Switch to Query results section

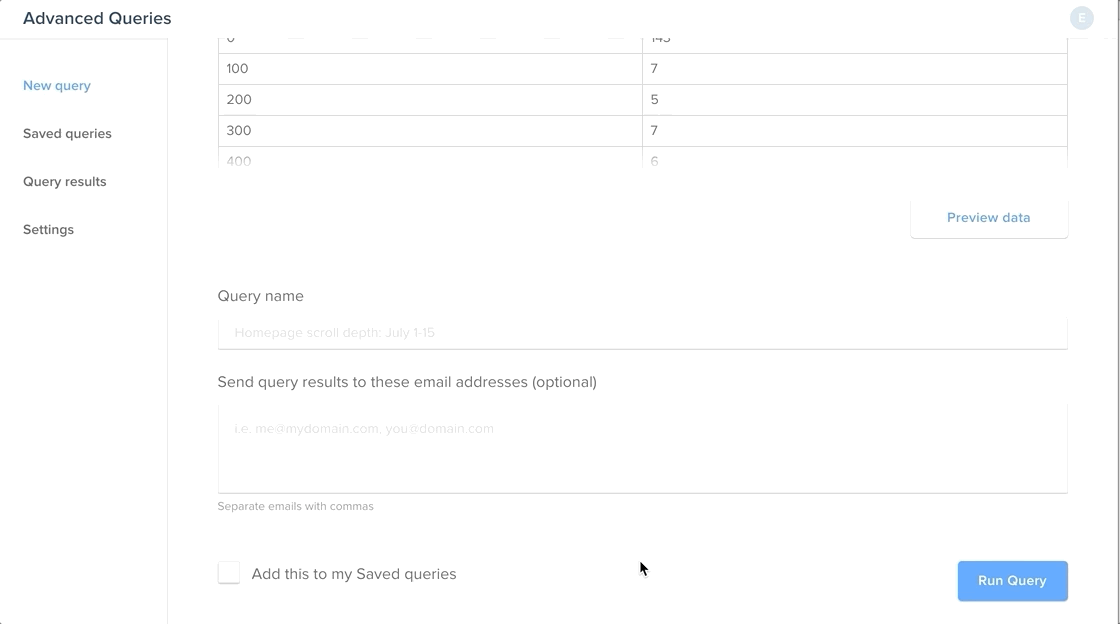64,182
